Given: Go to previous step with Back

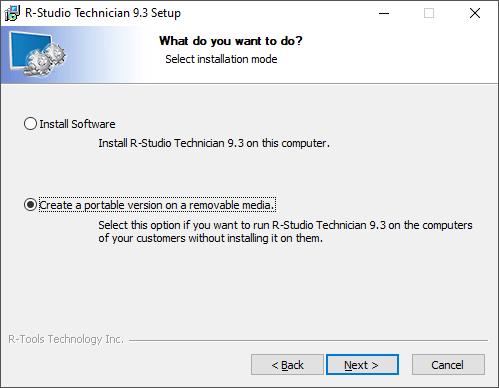Looking at the screenshot, I should pyautogui.click(x=287, y=365).
